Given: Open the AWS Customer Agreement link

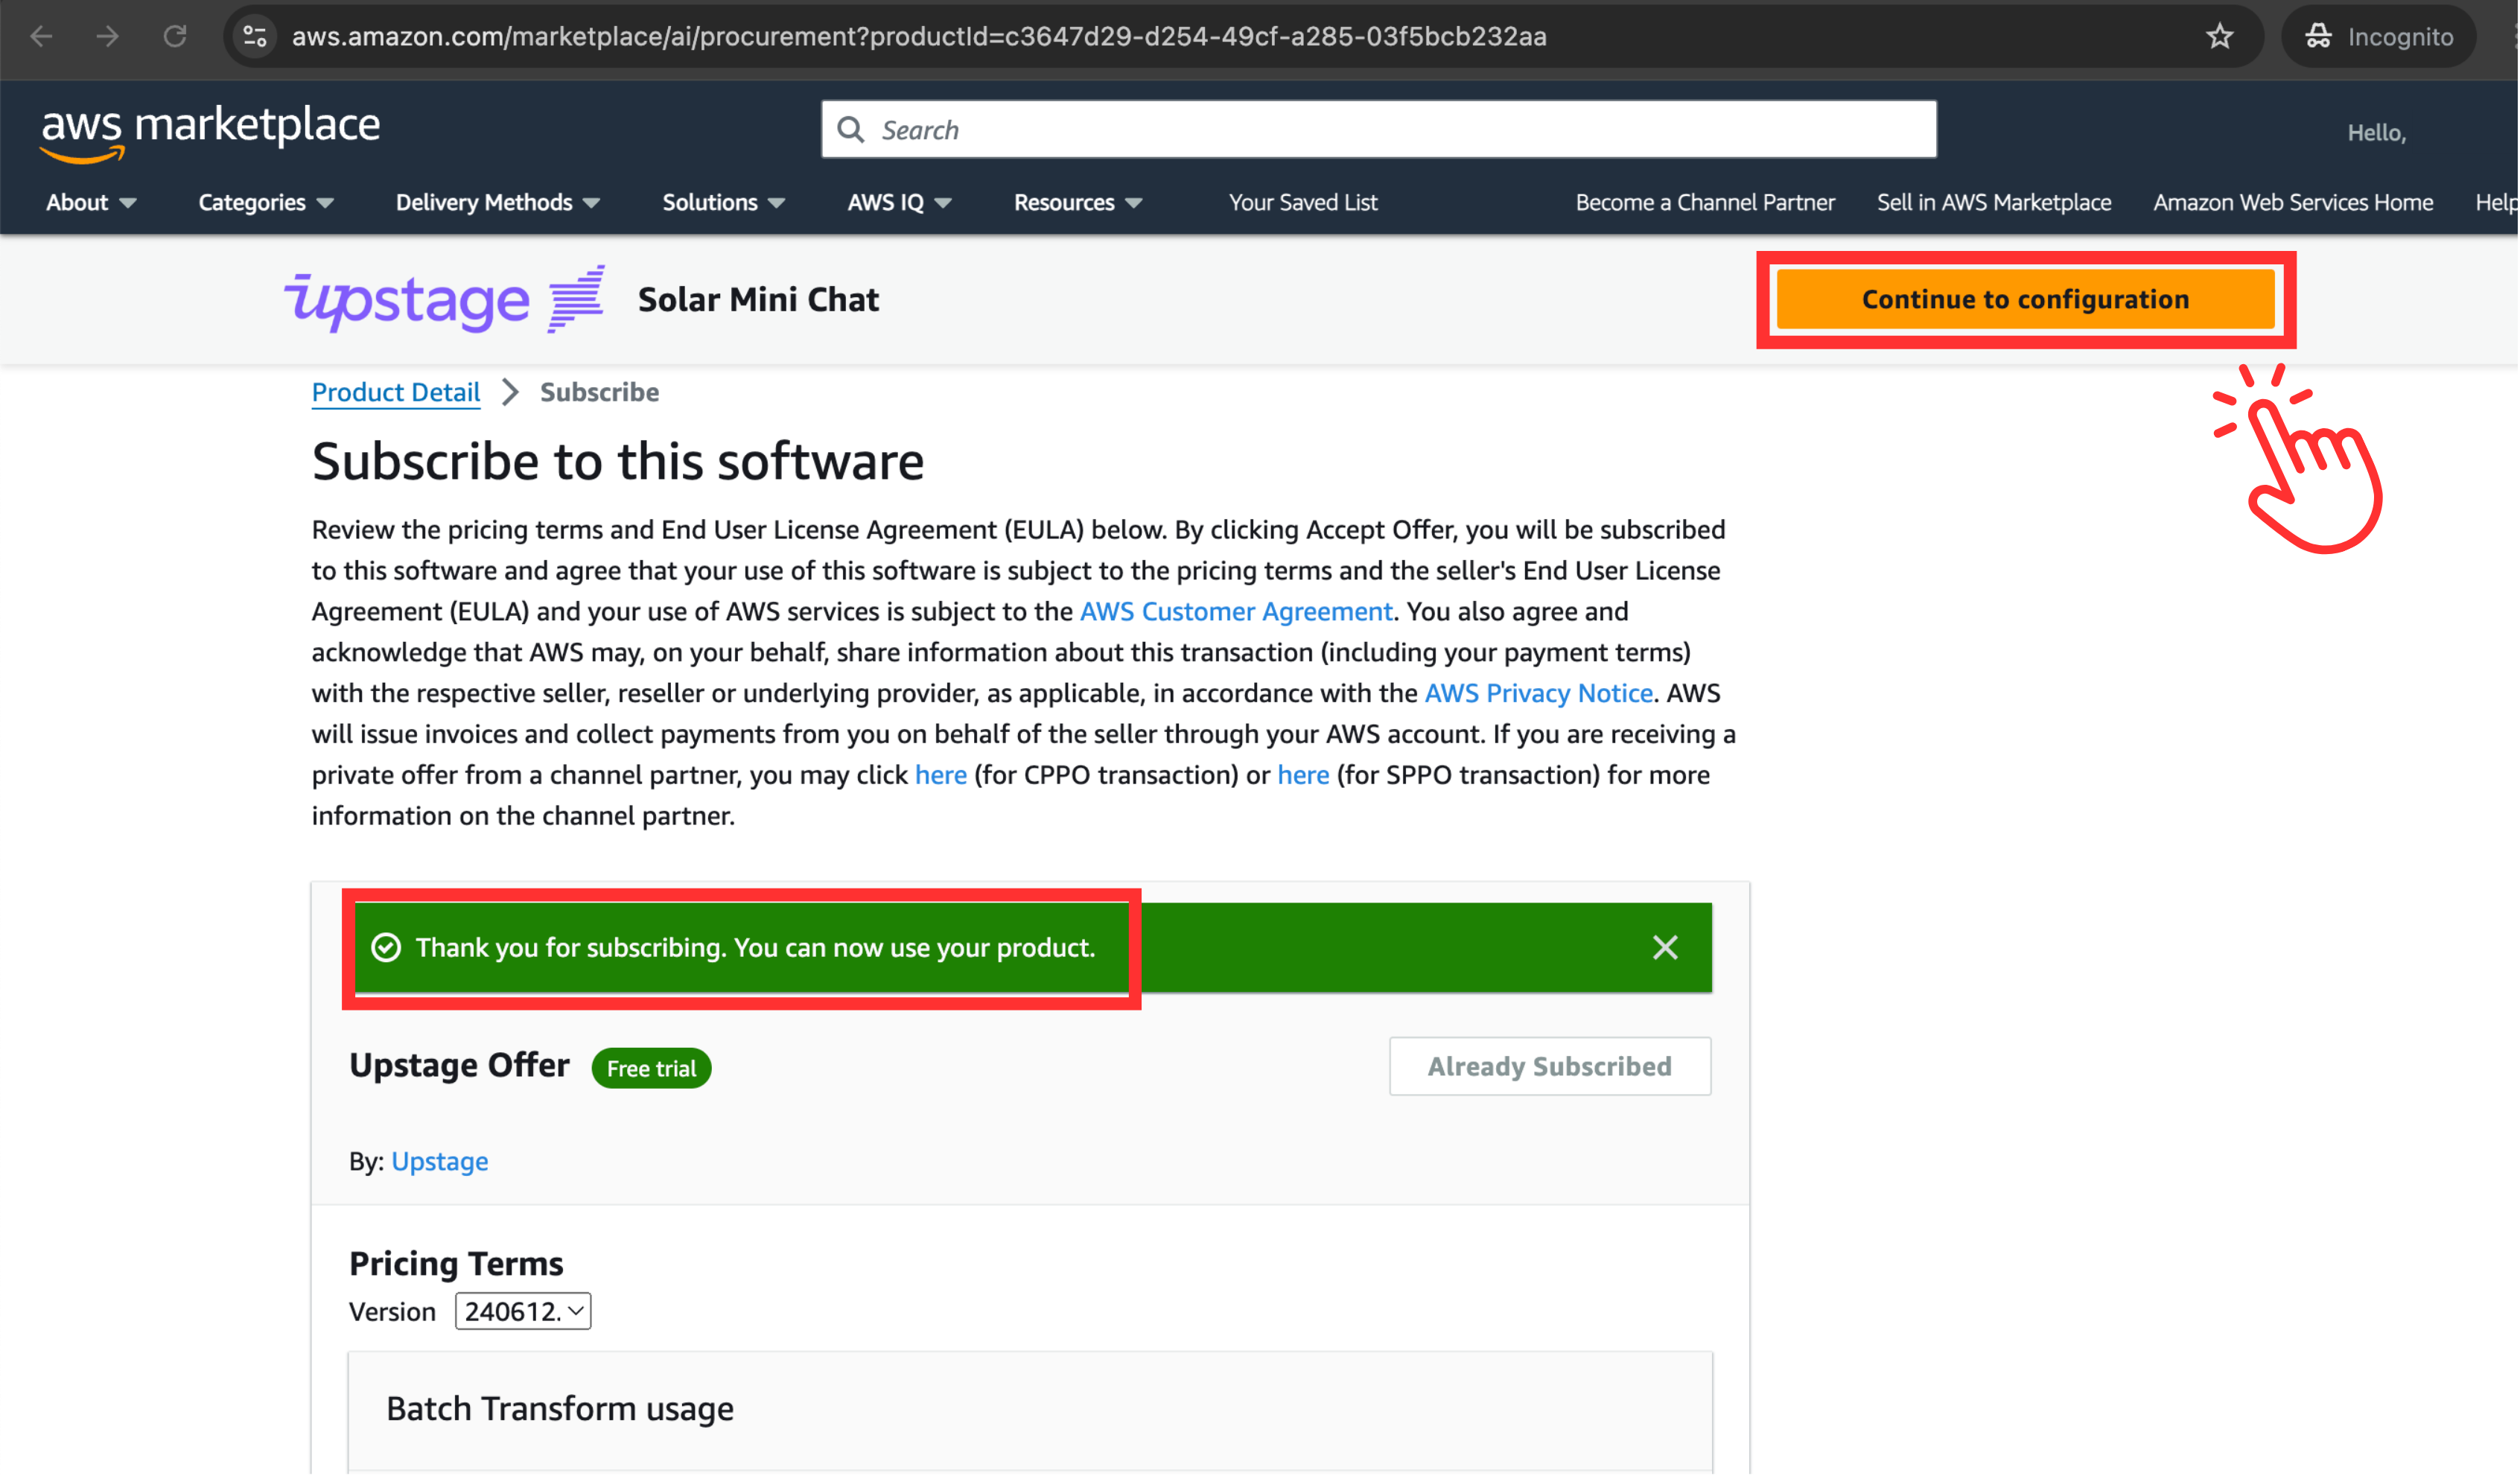Looking at the screenshot, I should pyautogui.click(x=1237, y=612).
